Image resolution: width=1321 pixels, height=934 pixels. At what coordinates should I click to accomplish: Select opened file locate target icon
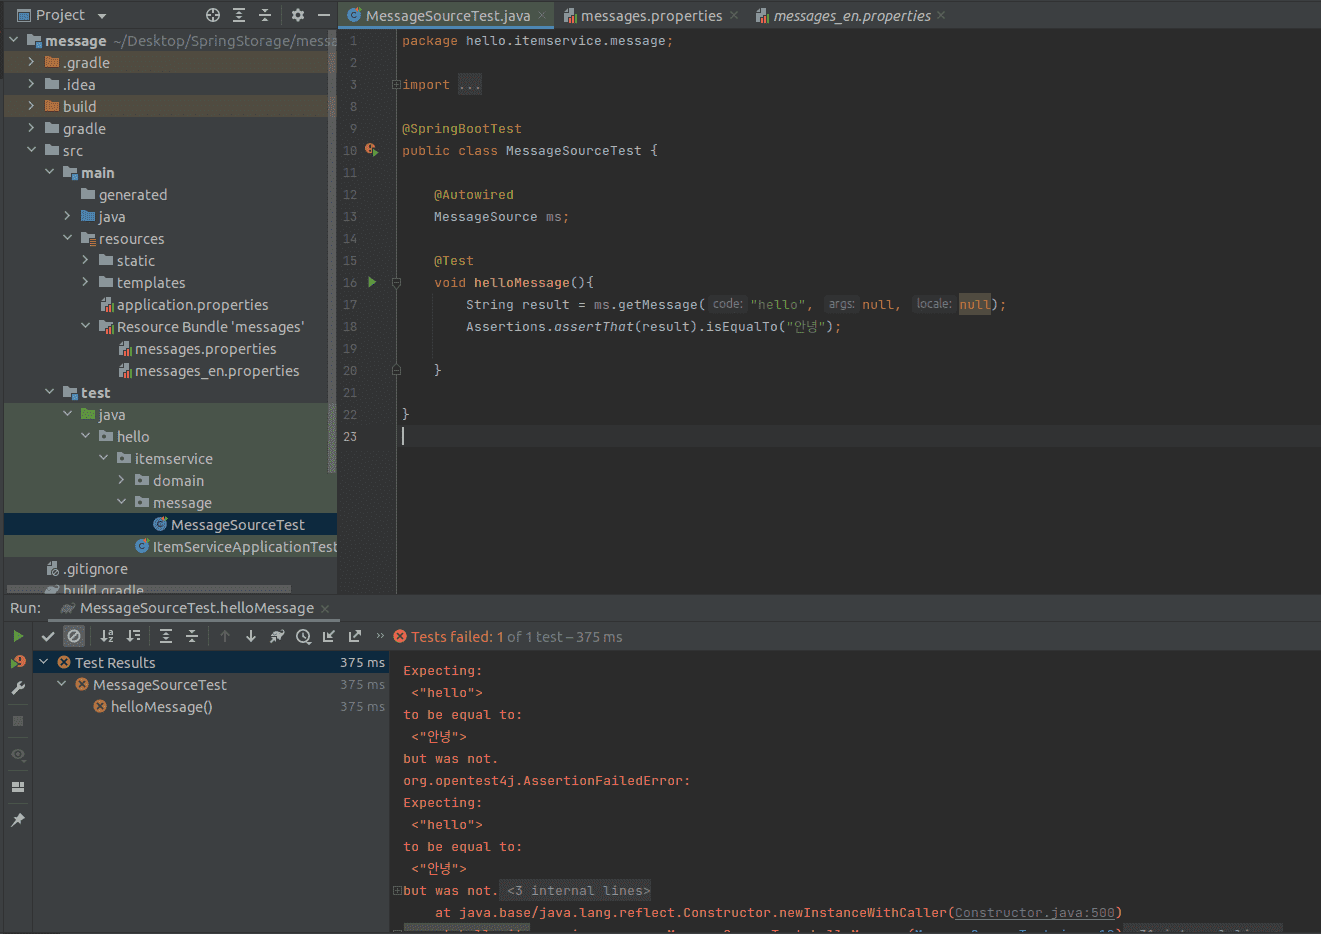[213, 15]
